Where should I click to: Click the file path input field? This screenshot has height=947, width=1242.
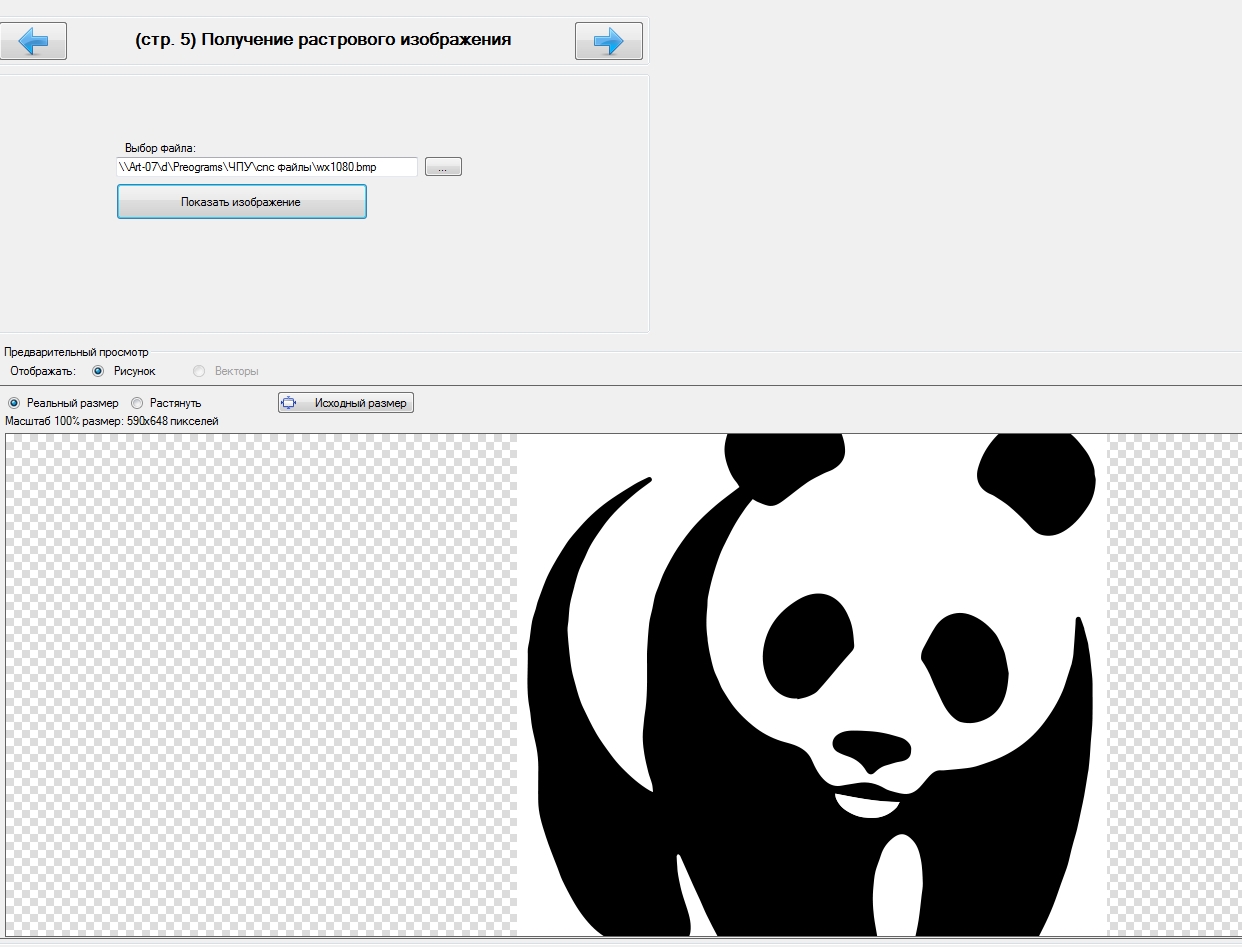coord(267,167)
